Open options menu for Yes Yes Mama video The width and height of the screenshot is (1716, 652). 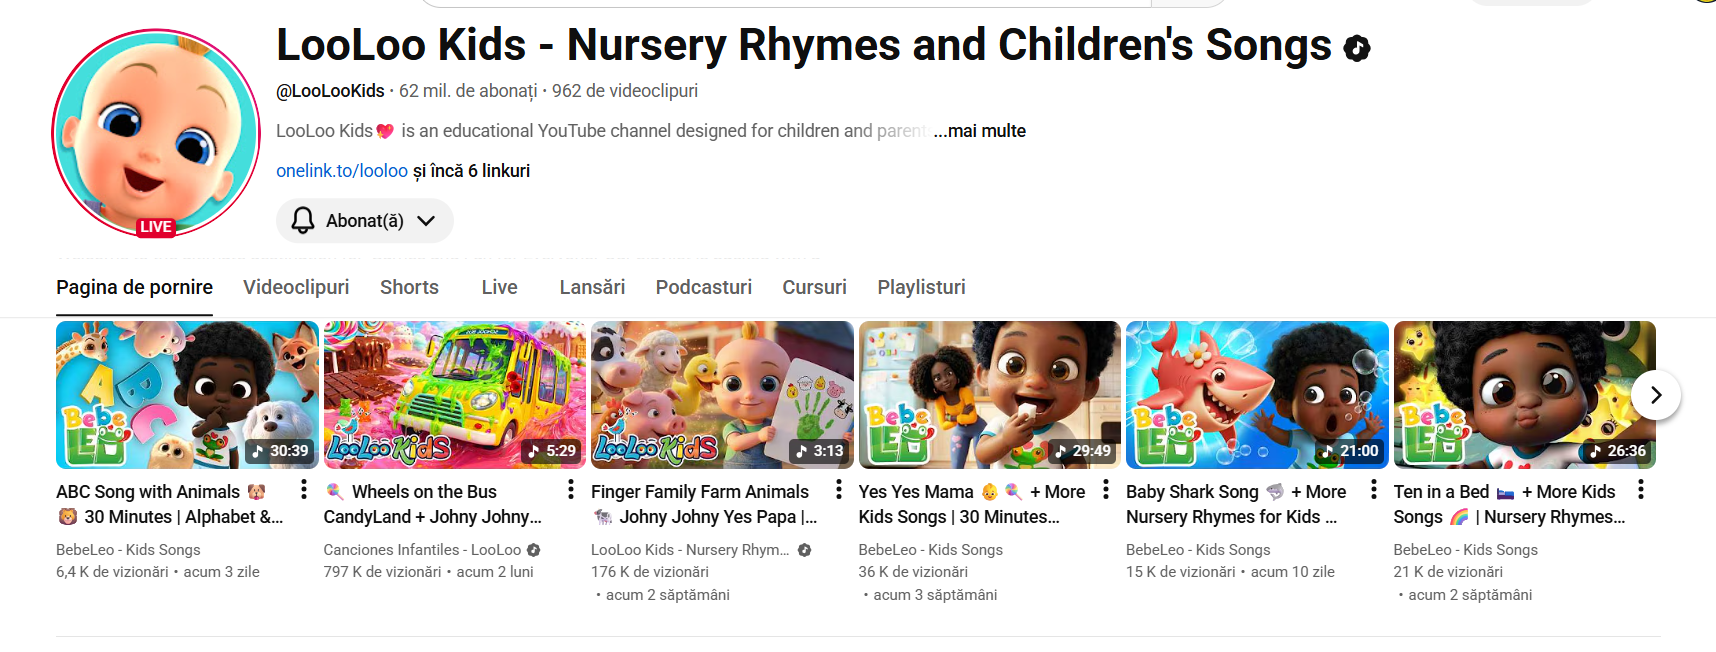(1106, 490)
